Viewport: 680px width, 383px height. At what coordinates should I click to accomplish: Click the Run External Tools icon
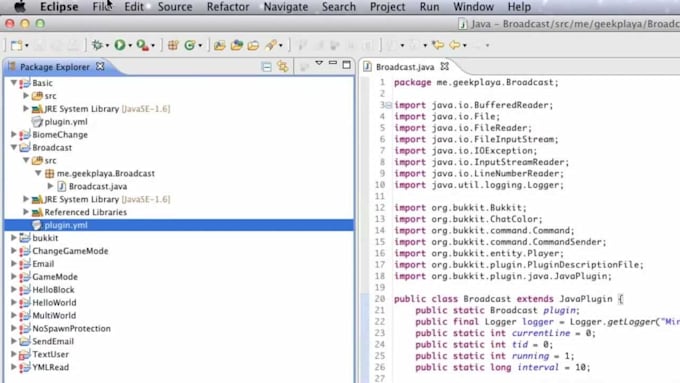142,45
